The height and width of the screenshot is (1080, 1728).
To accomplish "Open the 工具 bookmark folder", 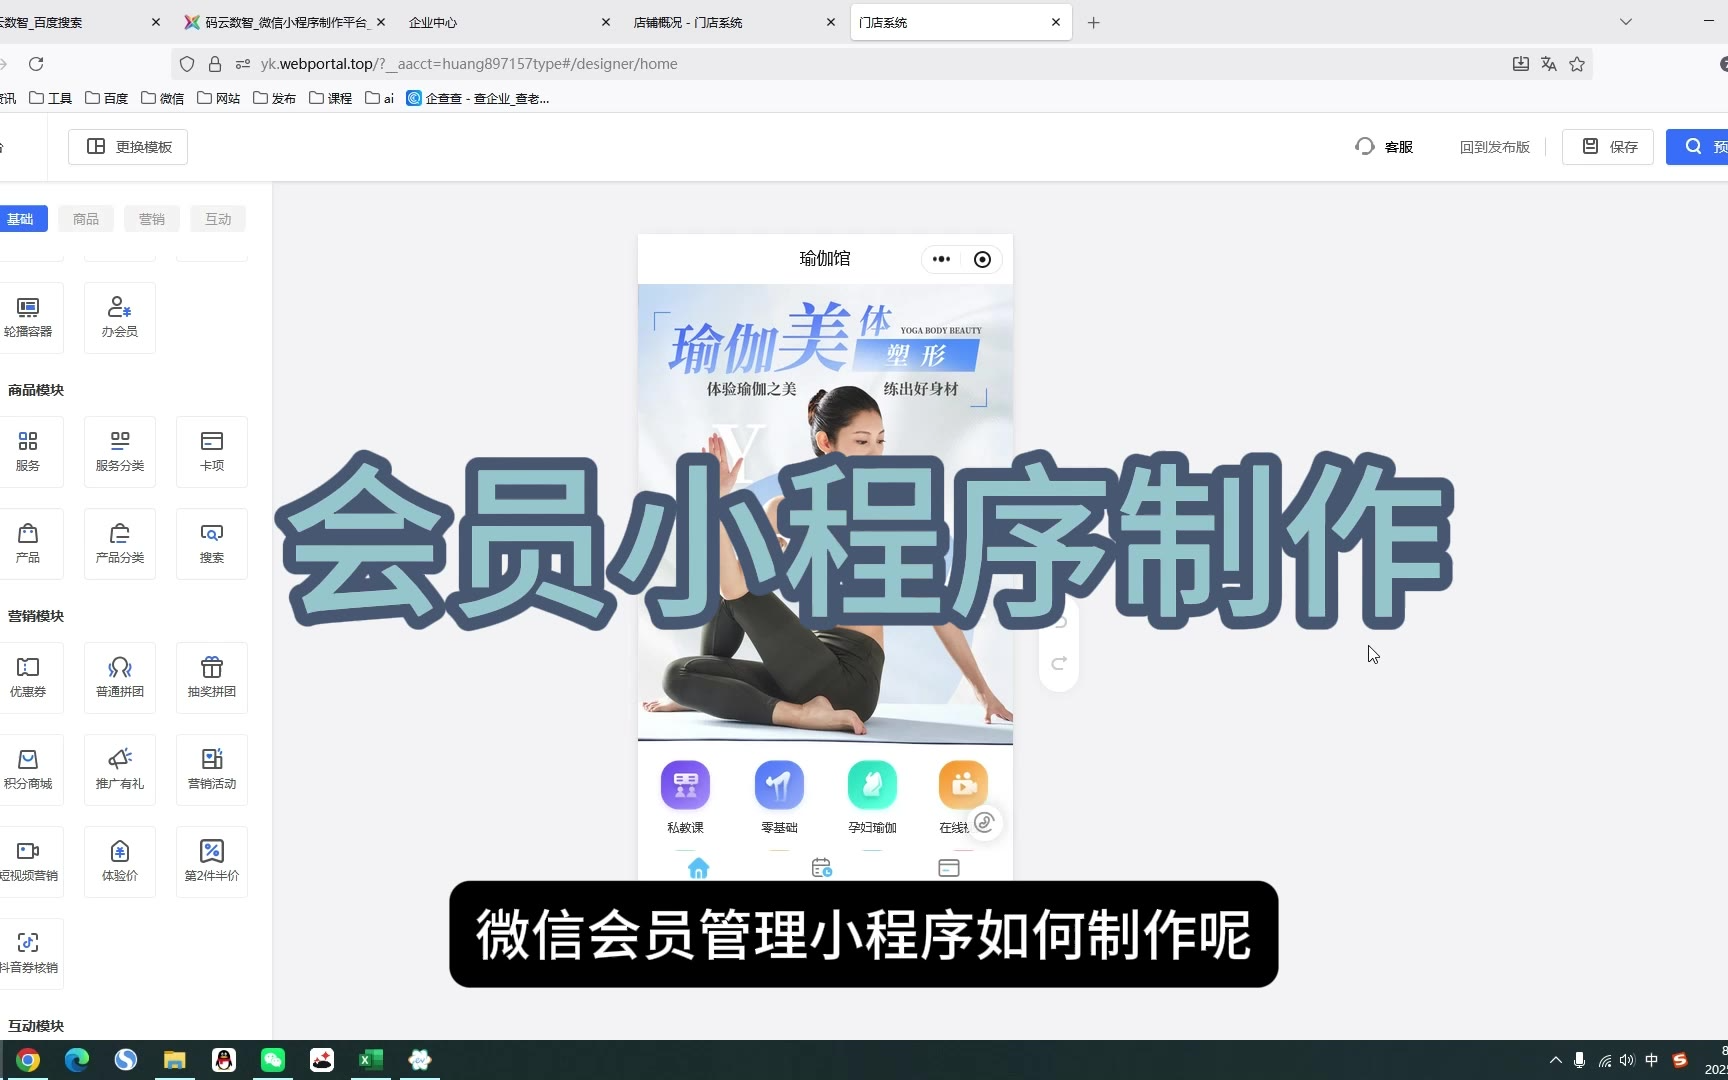I will (50, 98).
